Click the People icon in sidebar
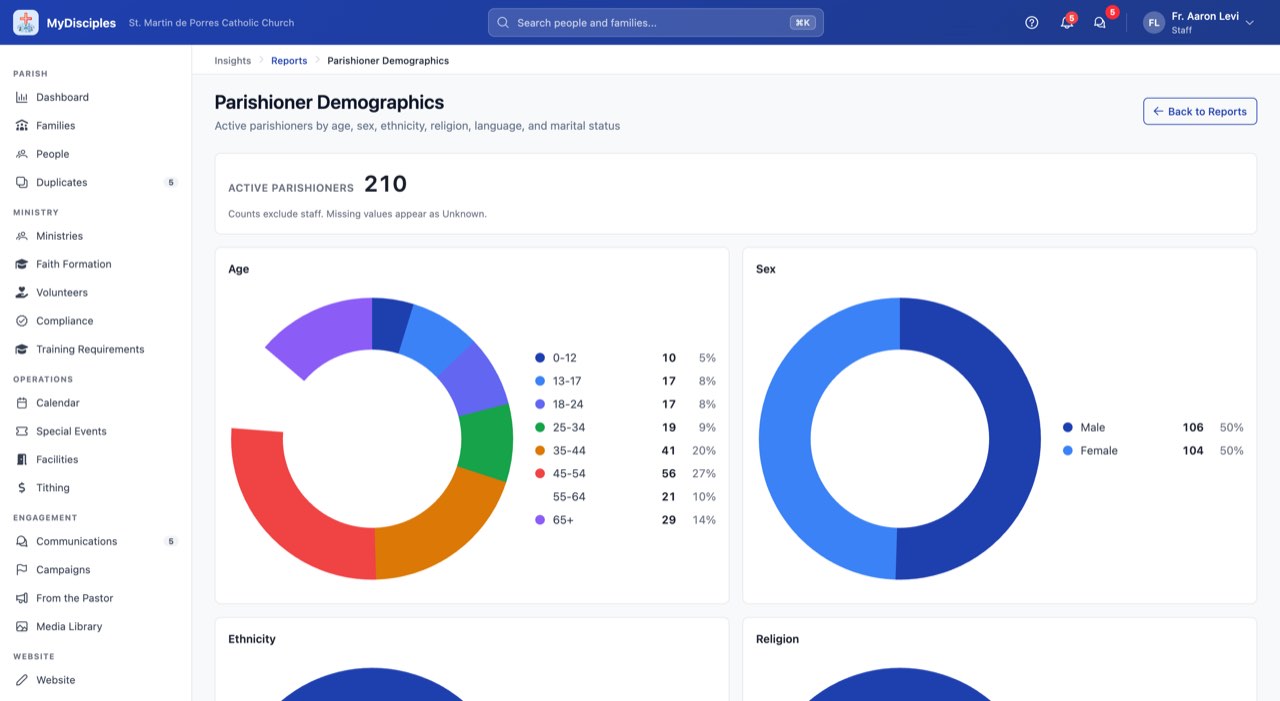The image size is (1280, 701). (22, 154)
